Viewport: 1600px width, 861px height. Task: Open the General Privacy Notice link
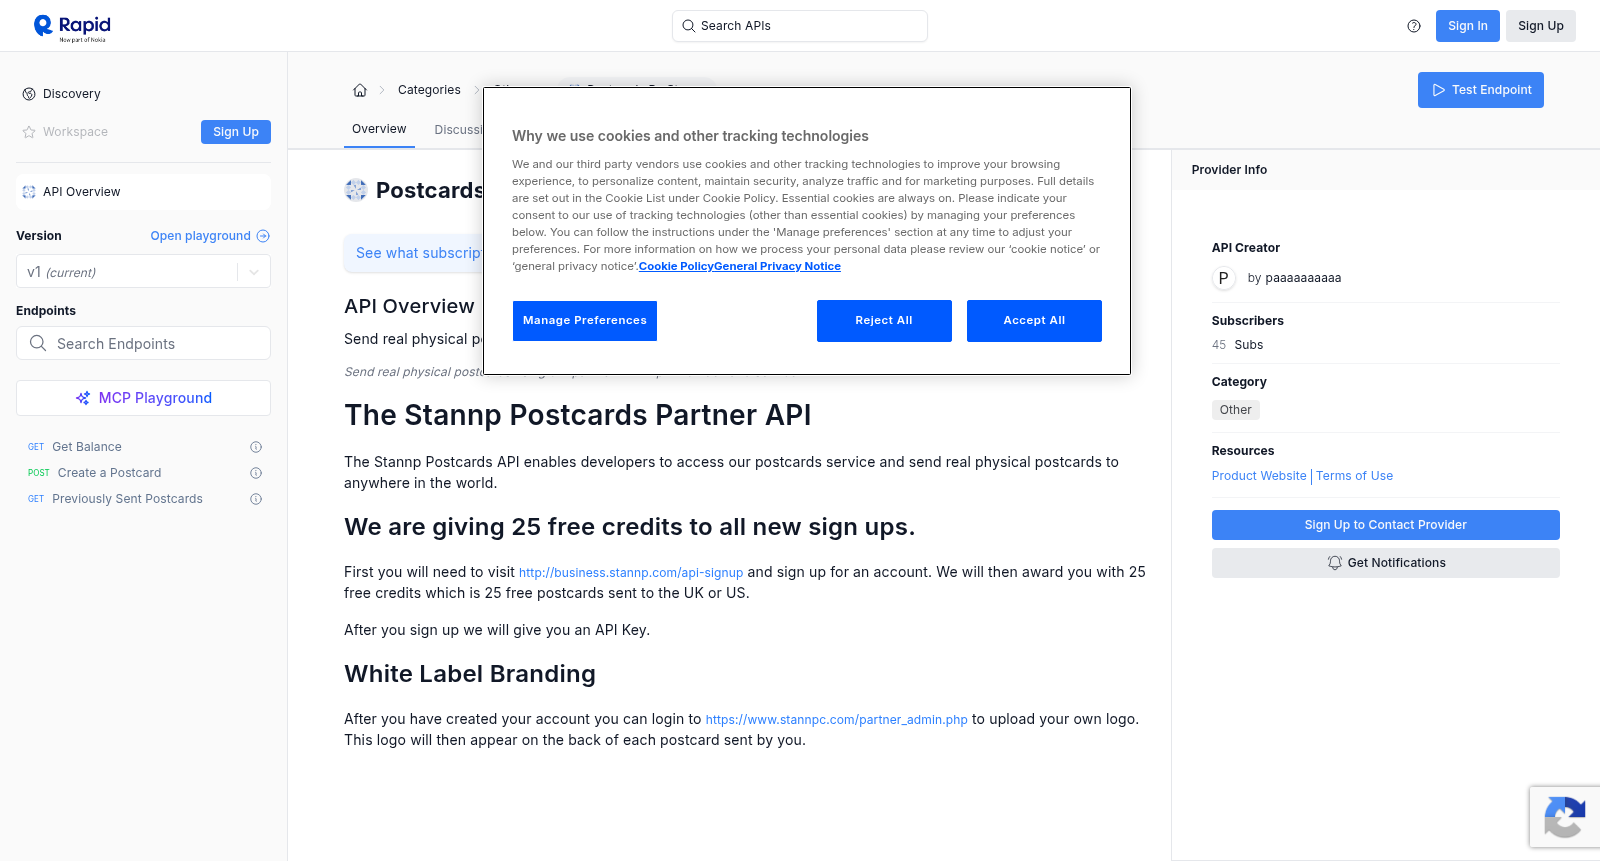click(777, 266)
